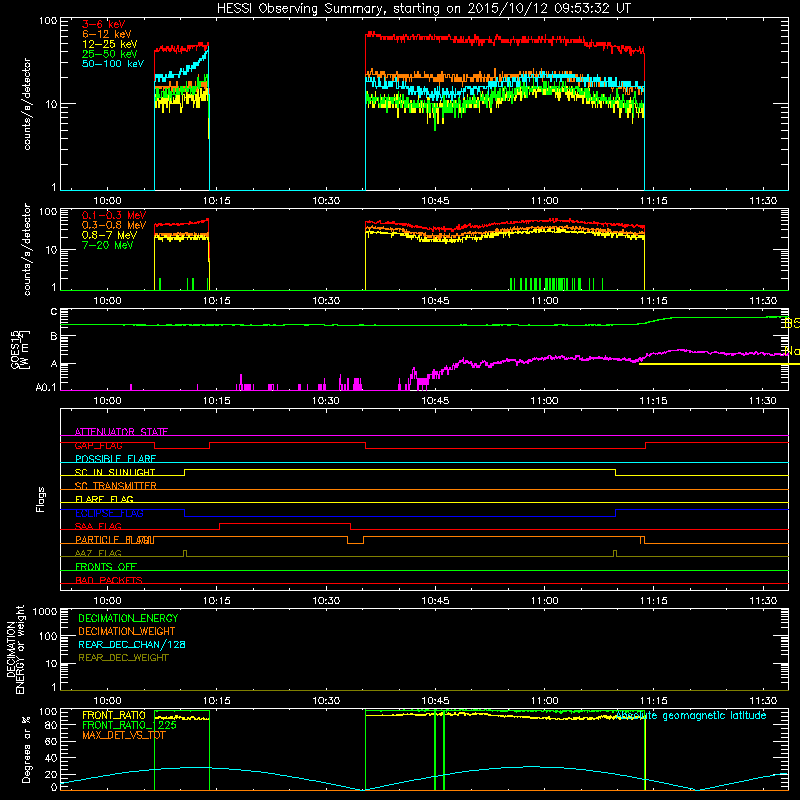Click the PARTICLE_FLAG label
The width and height of the screenshot is (800, 800).
pos(114,540)
